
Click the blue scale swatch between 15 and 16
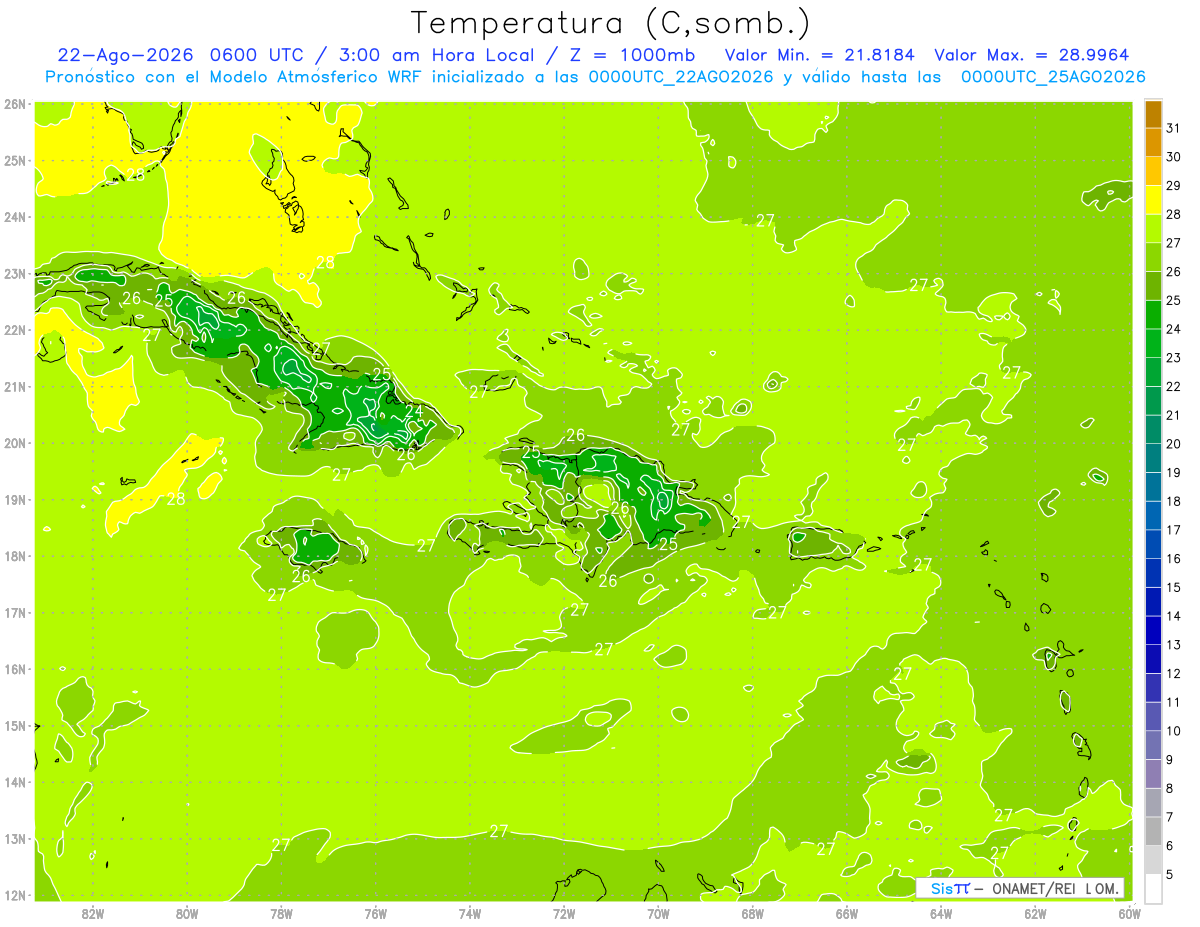pos(1154,573)
